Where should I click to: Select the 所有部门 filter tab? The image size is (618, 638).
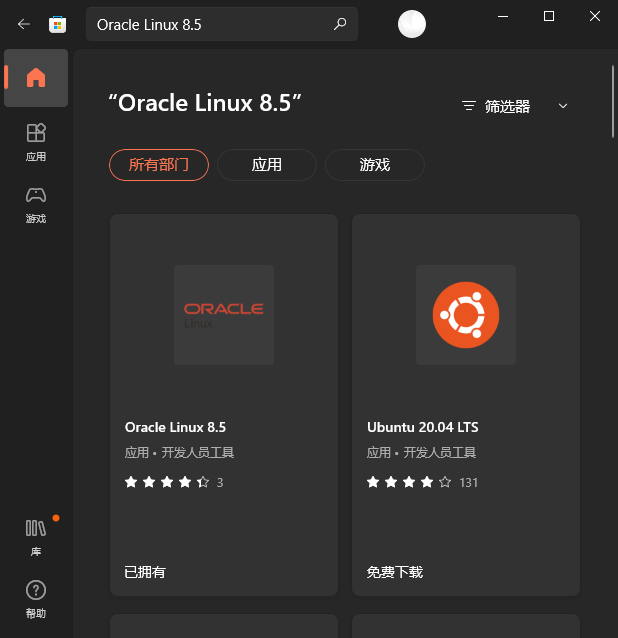click(159, 165)
